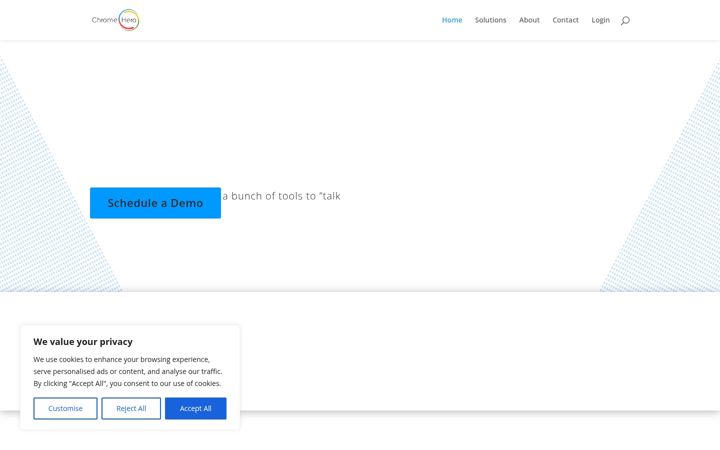720x450 pixels.
Task: Reject all cookies
Action: [131, 408]
